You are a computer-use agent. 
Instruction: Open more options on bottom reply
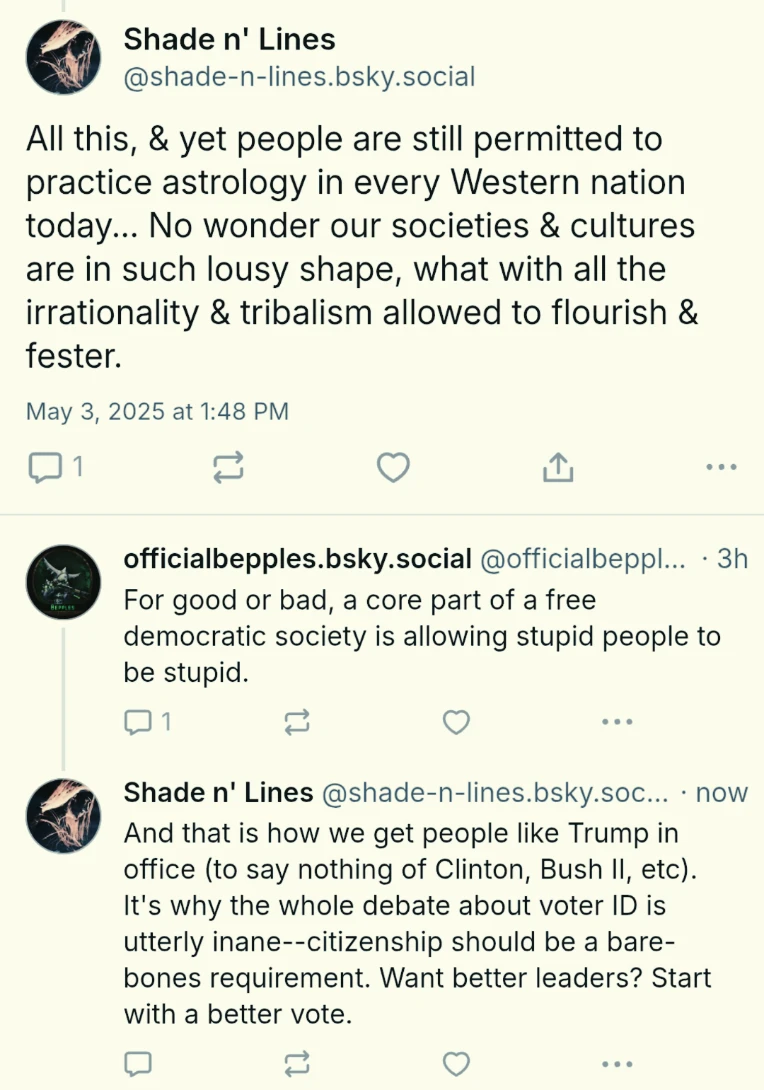point(617,1064)
